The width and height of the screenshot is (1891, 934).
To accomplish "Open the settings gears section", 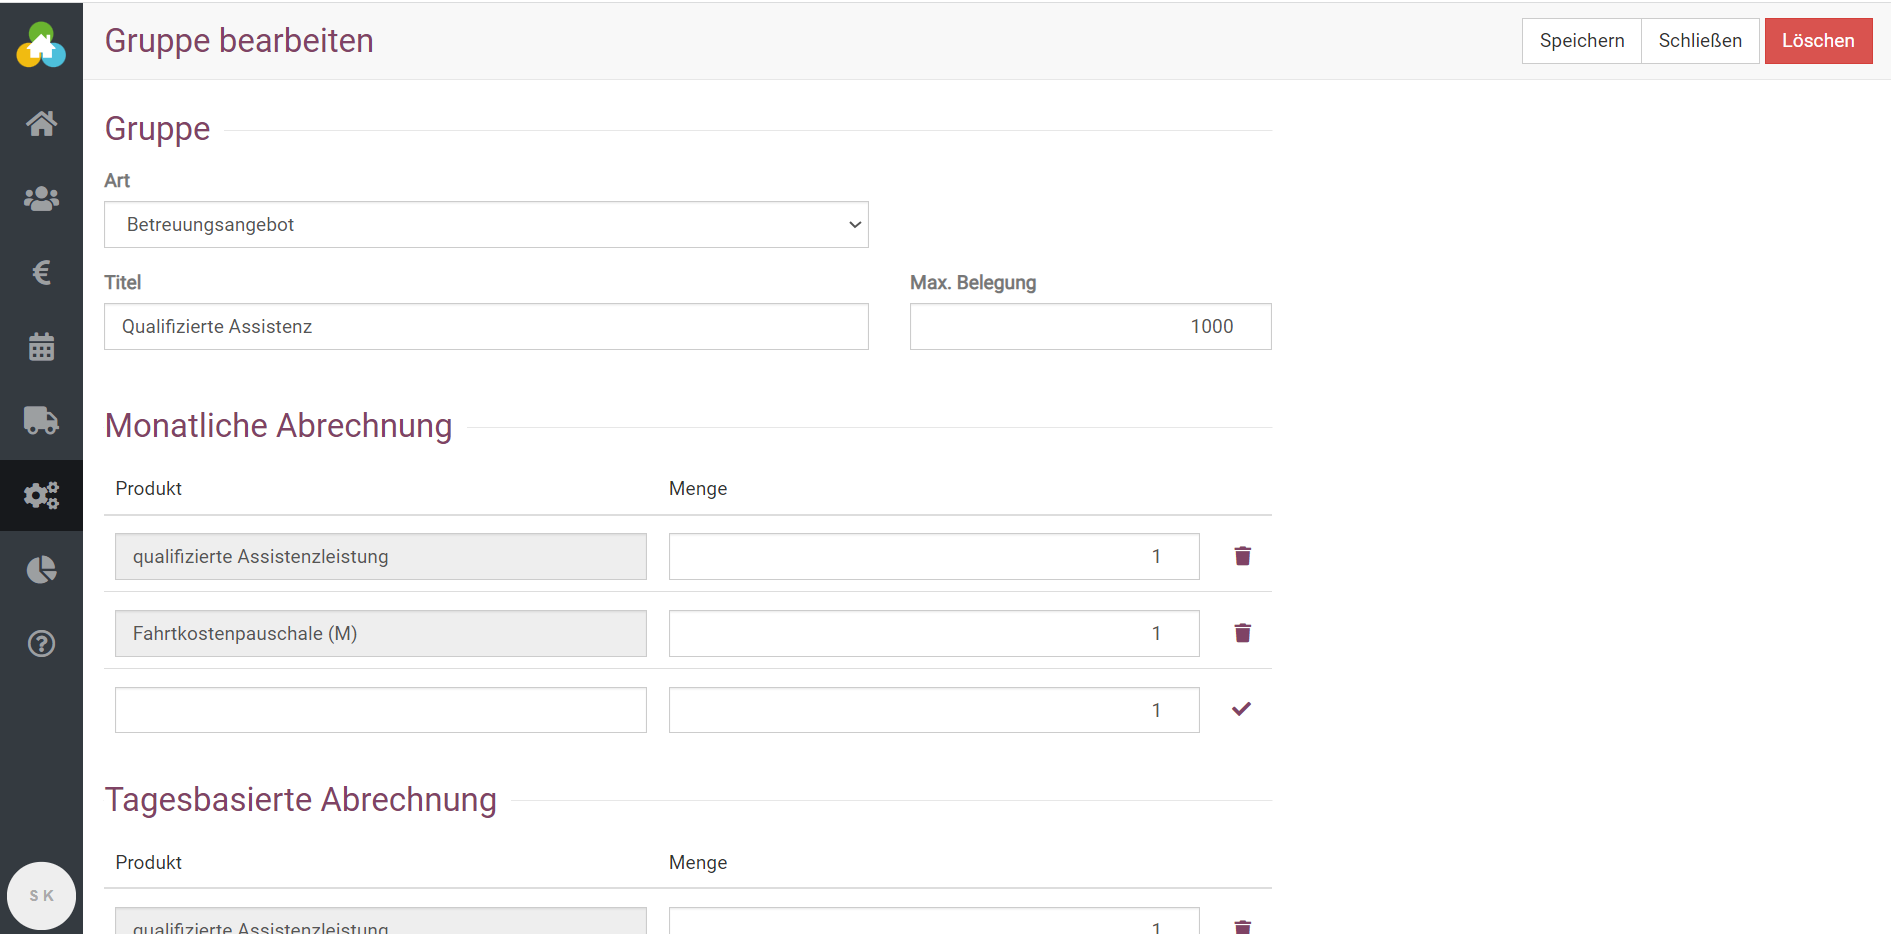I will click(x=41, y=495).
